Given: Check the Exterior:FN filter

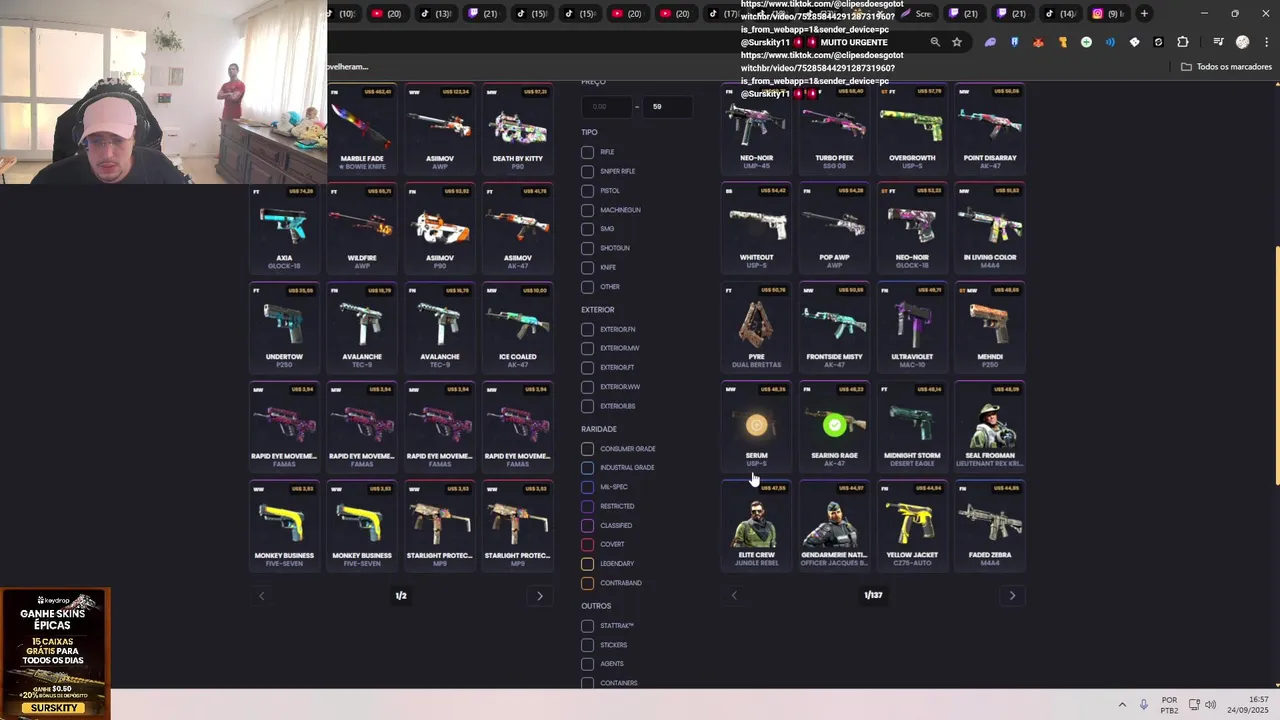Looking at the screenshot, I should [587, 329].
